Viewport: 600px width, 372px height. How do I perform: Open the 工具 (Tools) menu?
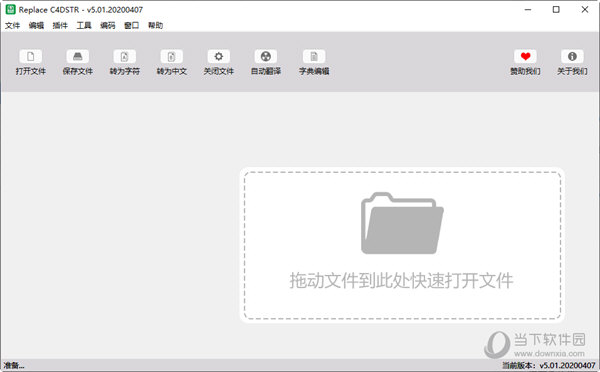84,26
